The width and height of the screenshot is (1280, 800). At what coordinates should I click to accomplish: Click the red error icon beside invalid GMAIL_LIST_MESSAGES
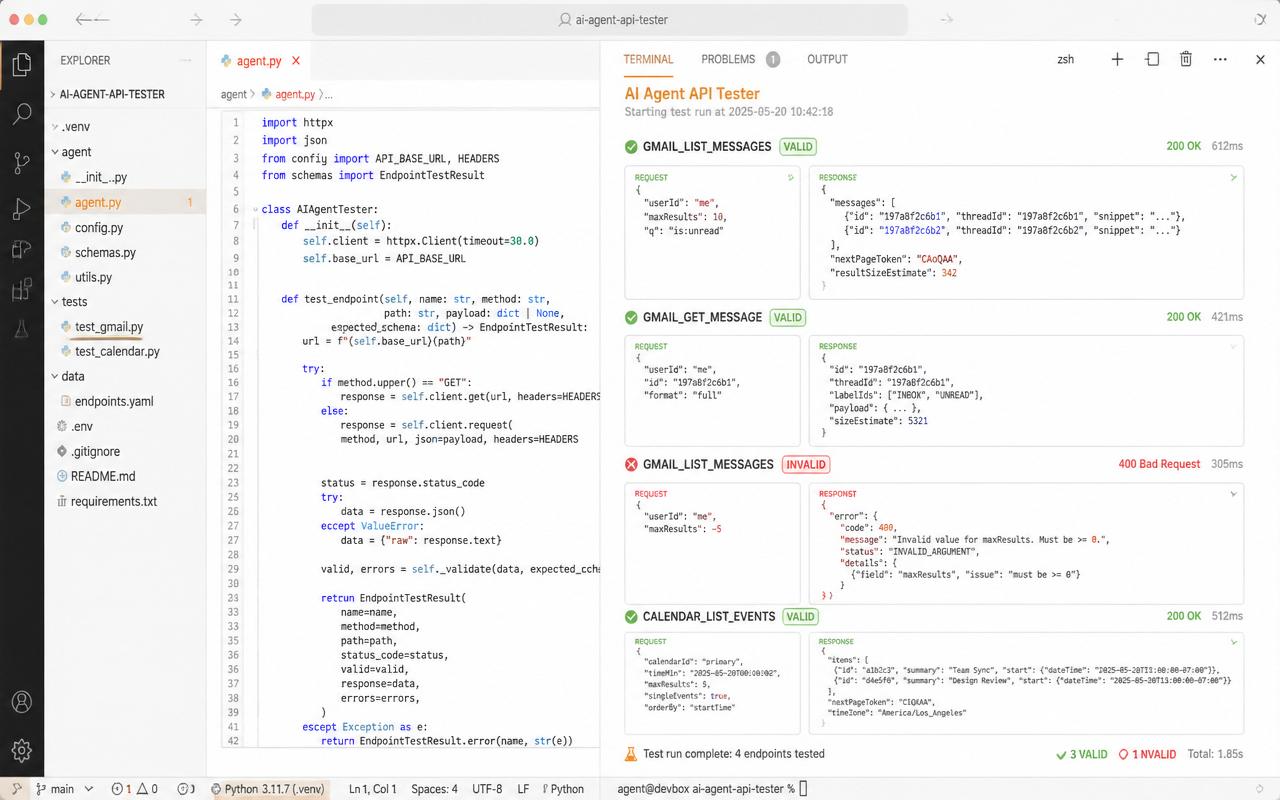tap(631, 464)
